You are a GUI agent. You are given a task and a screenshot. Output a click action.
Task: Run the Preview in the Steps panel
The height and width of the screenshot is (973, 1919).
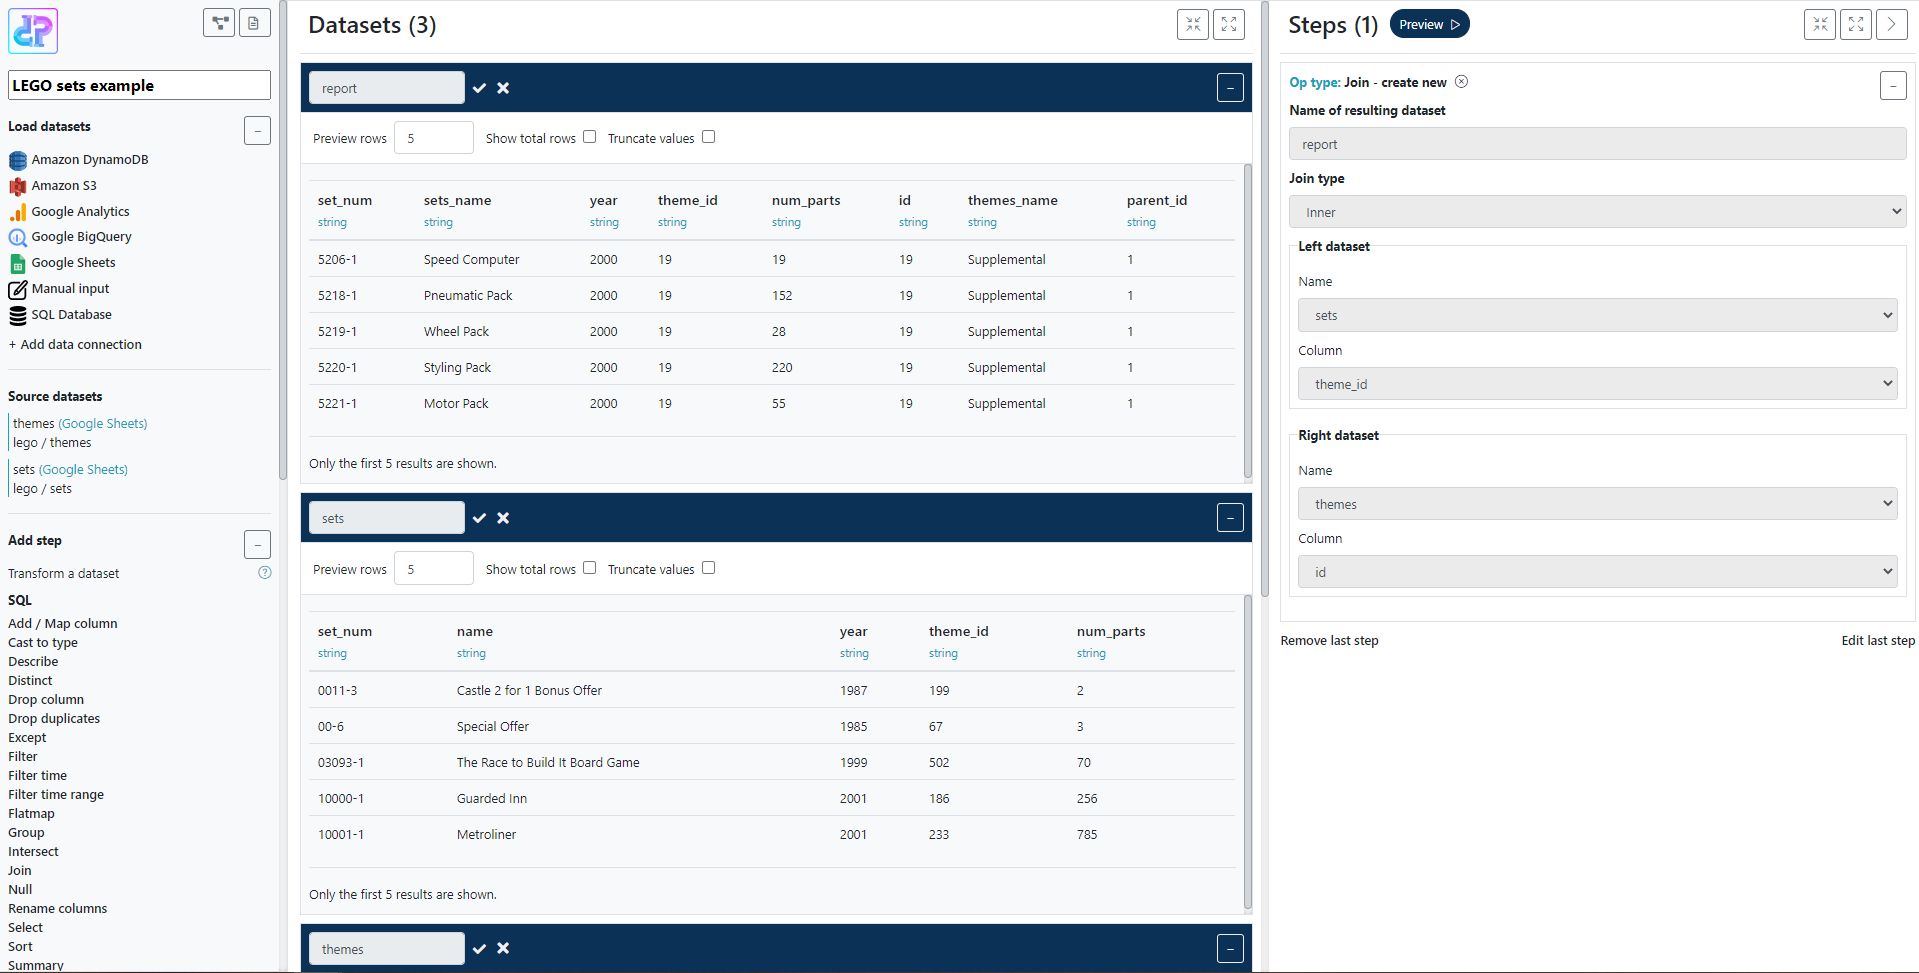pos(1428,23)
